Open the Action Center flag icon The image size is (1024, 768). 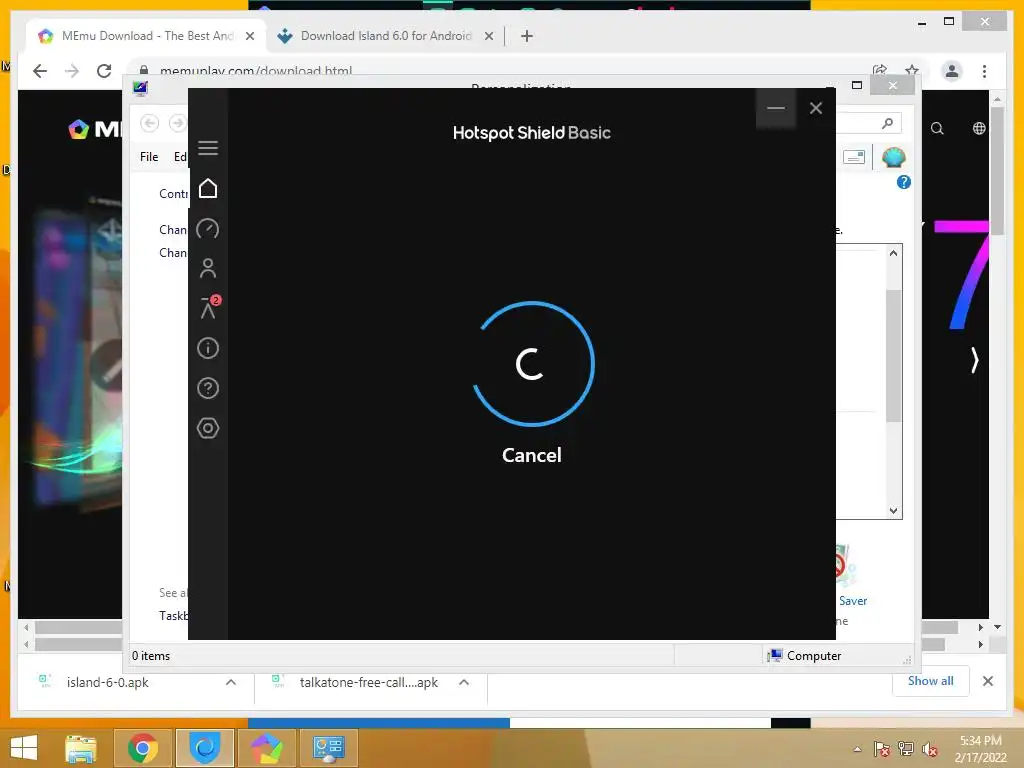click(882, 749)
